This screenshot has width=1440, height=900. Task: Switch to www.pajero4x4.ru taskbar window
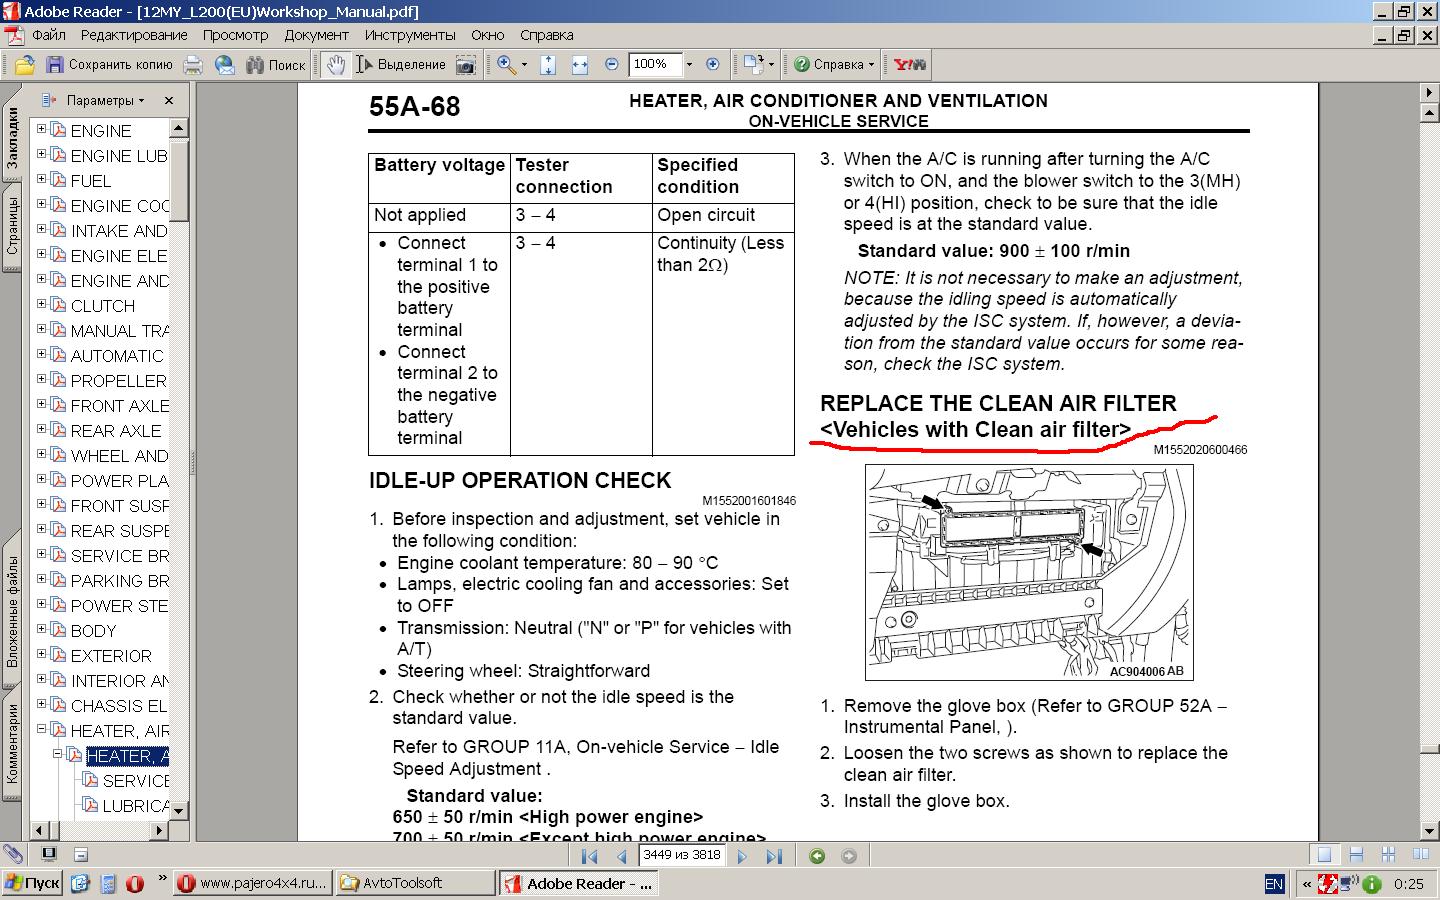252,883
